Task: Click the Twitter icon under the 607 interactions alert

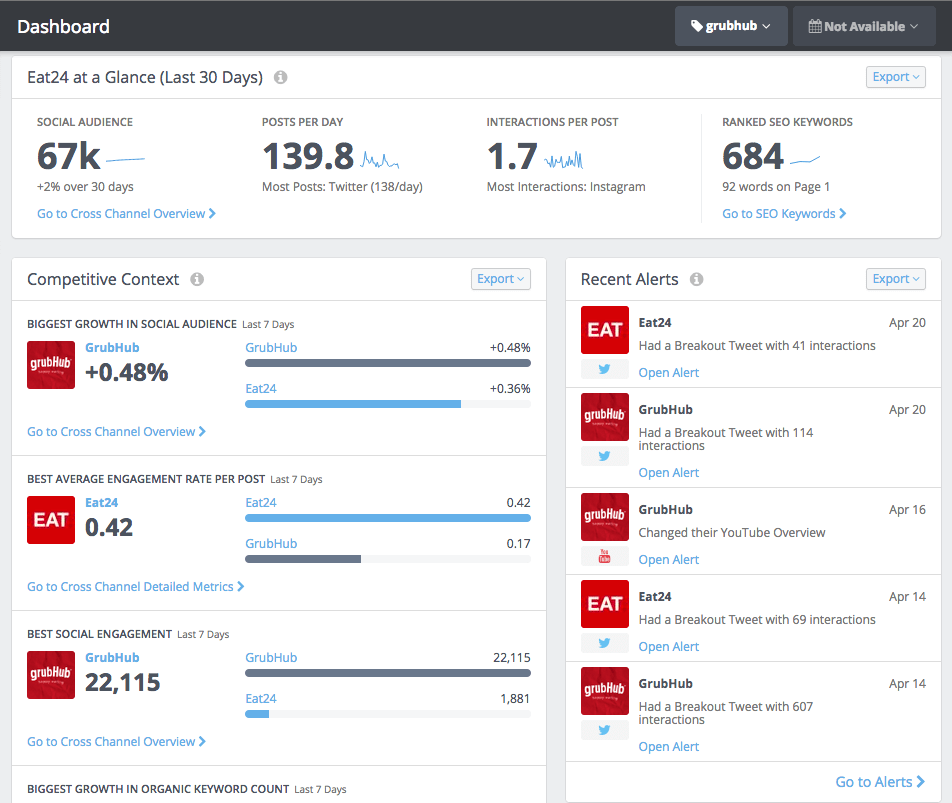Action: point(604,730)
